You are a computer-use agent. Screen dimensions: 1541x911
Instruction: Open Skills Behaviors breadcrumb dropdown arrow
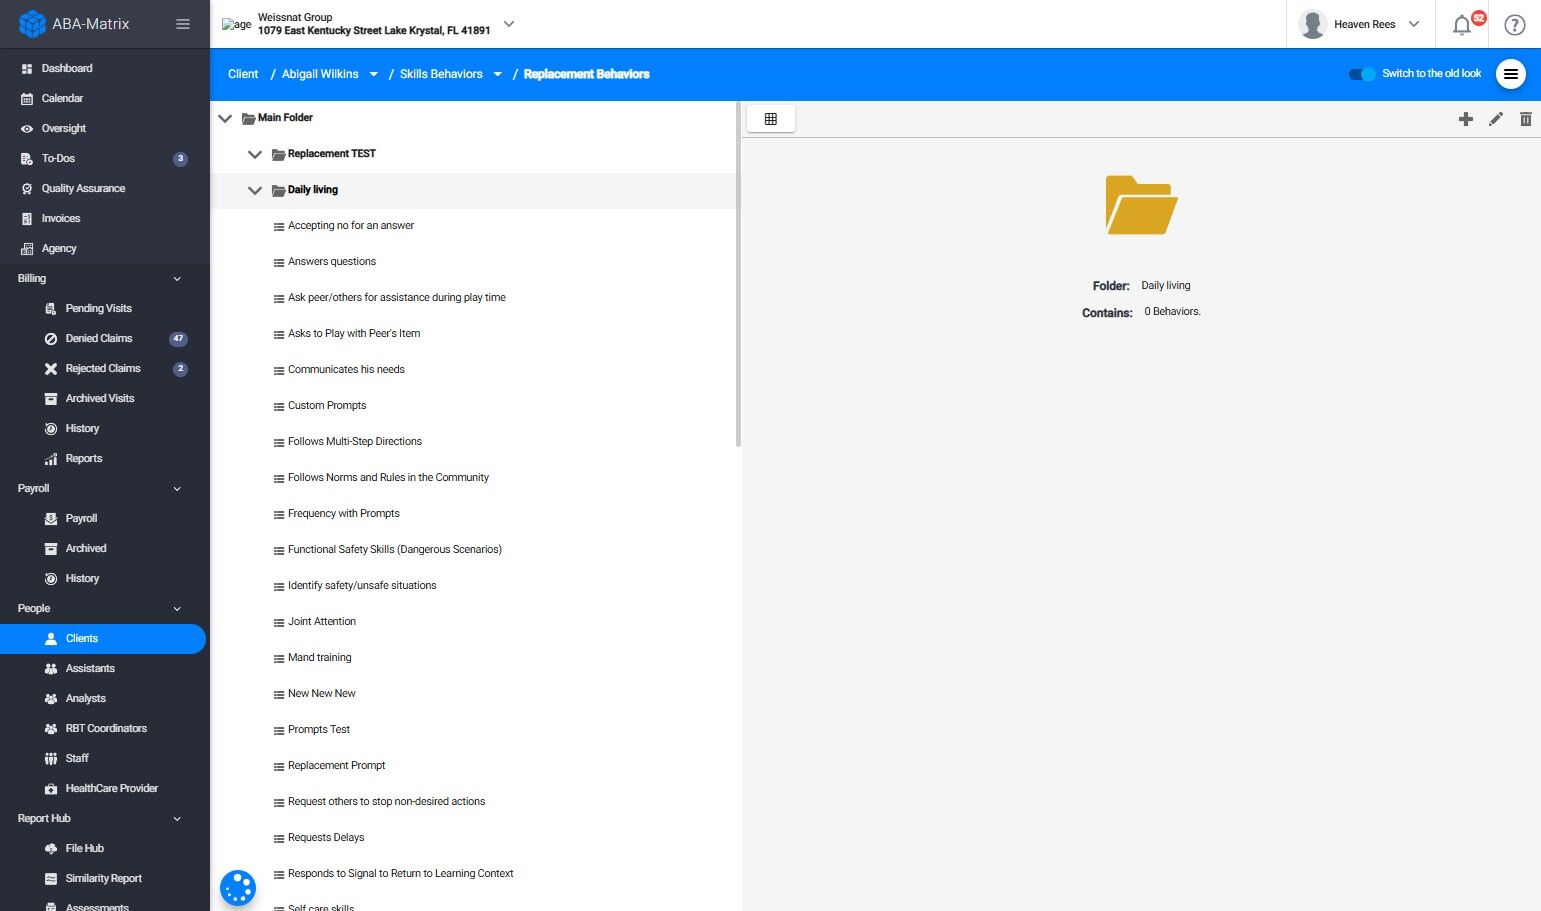pyautogui.click(x=498, y=74)
